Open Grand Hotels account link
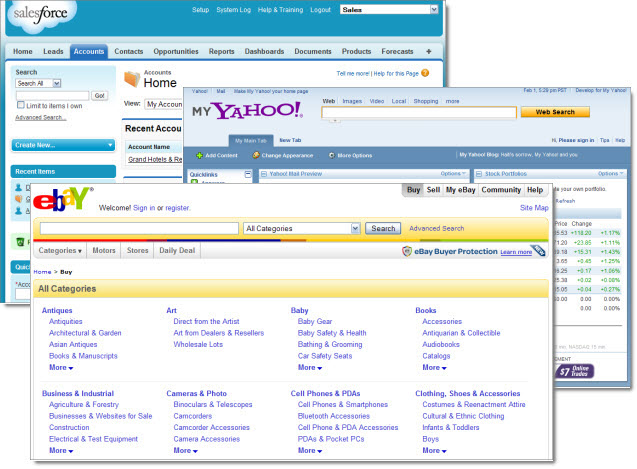 (155, 159)
